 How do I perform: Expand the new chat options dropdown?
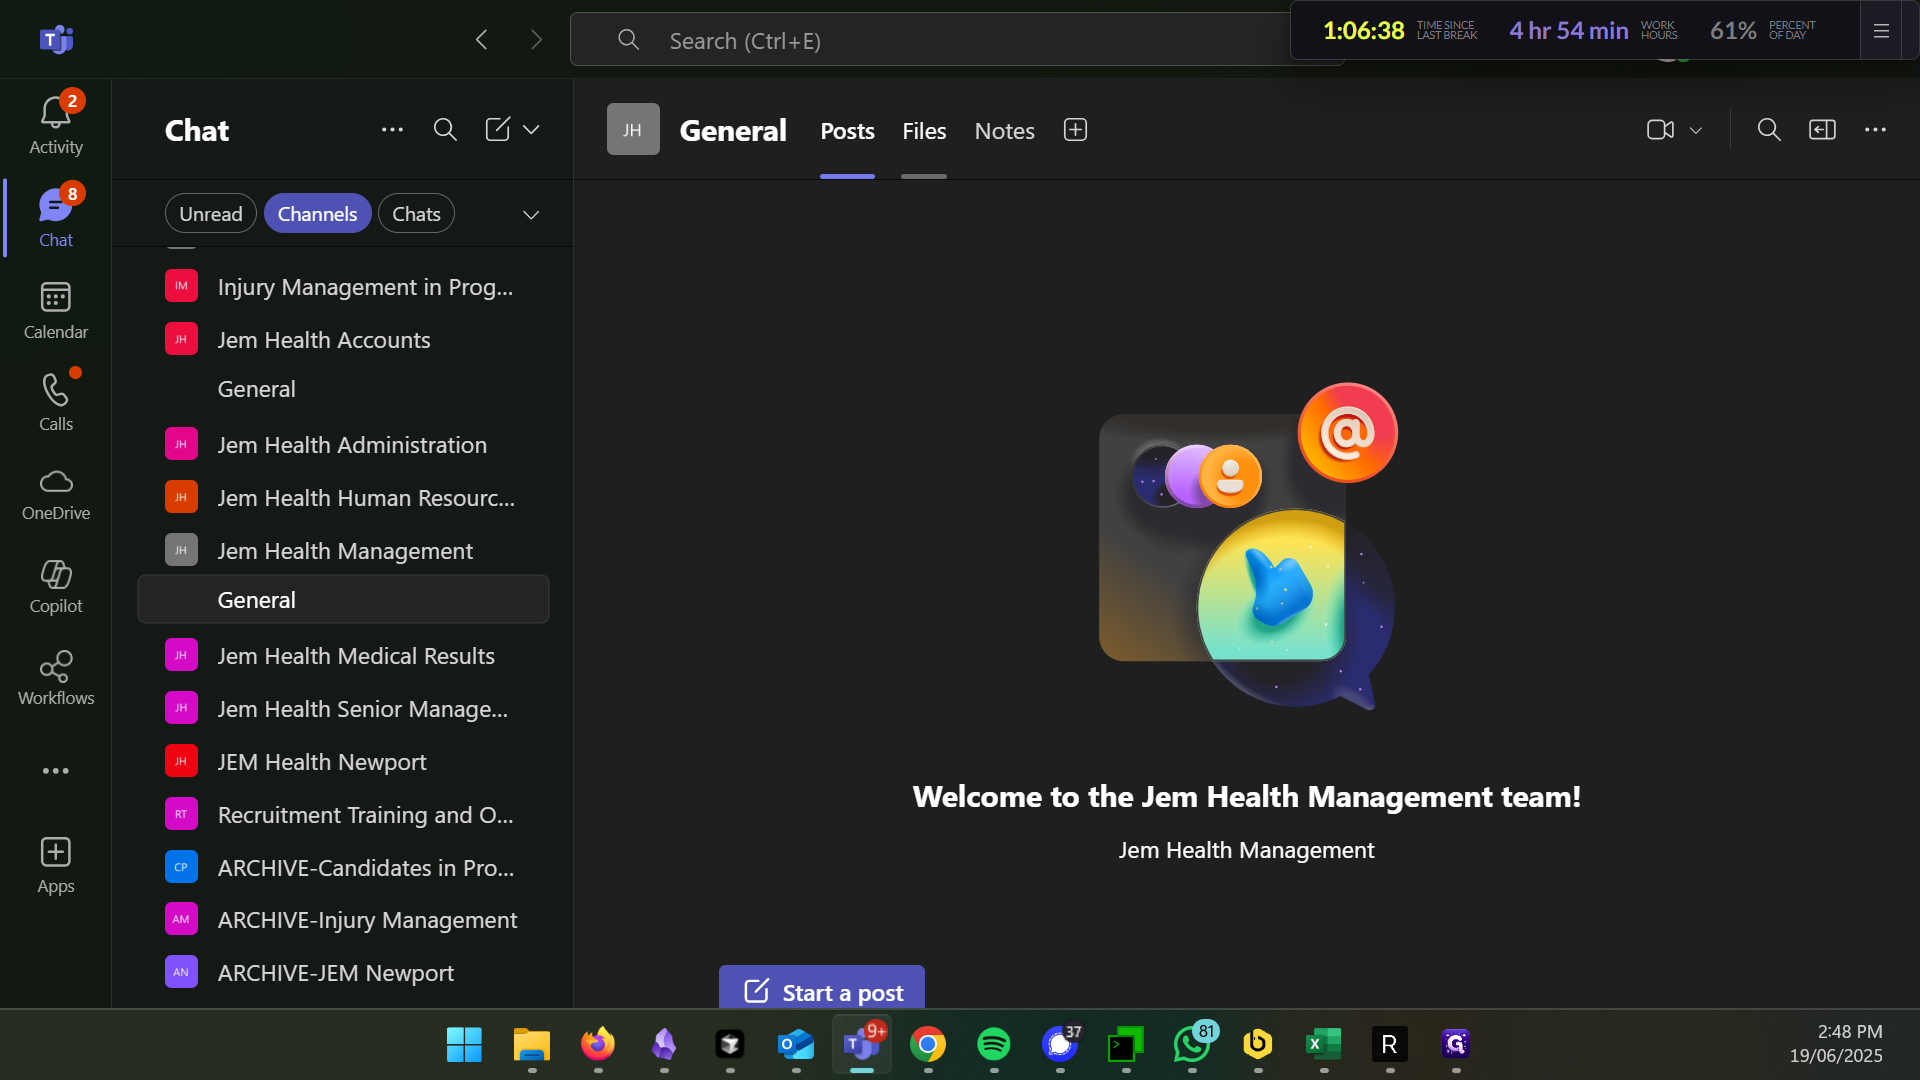tap(531, 130)
